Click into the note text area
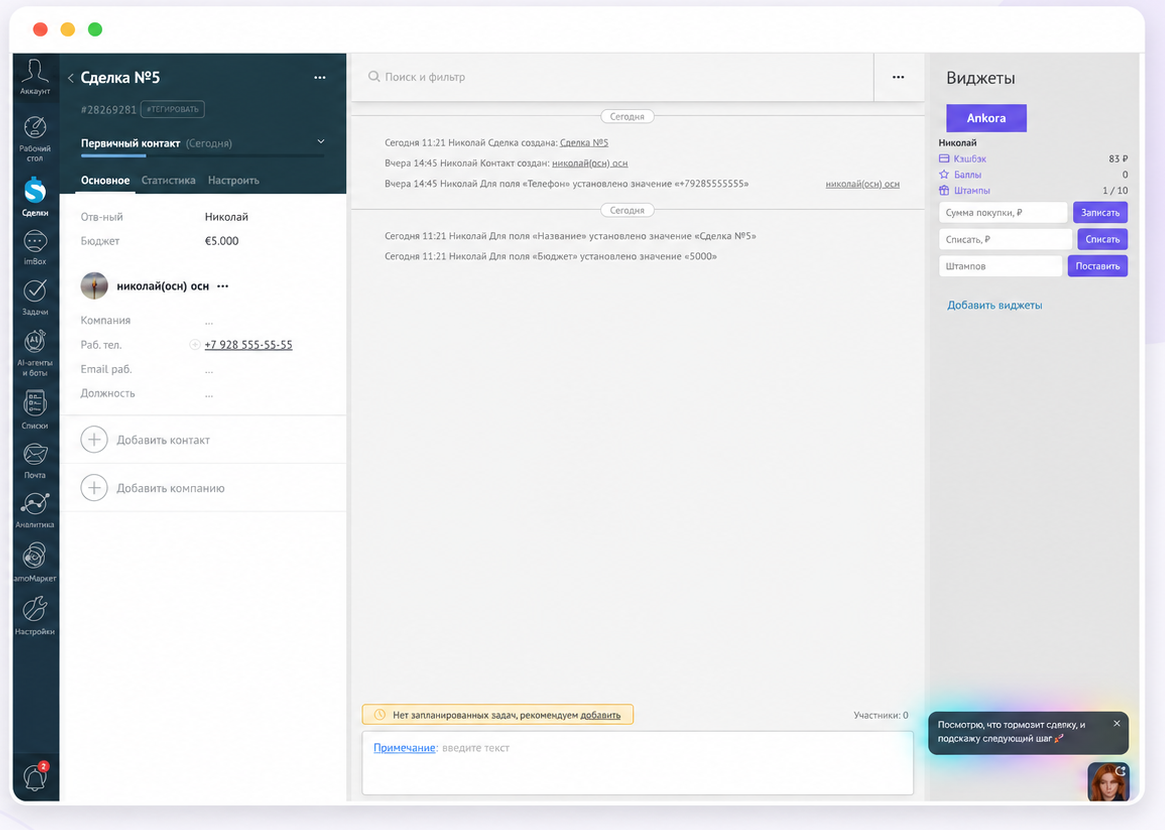The height and width of the screenshot is (830, 1165). tap(637, 763)
